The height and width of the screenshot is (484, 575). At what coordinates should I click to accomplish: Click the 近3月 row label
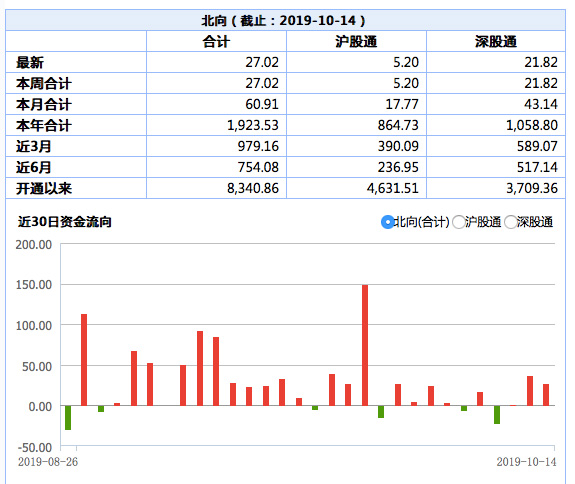pos(33,146)
